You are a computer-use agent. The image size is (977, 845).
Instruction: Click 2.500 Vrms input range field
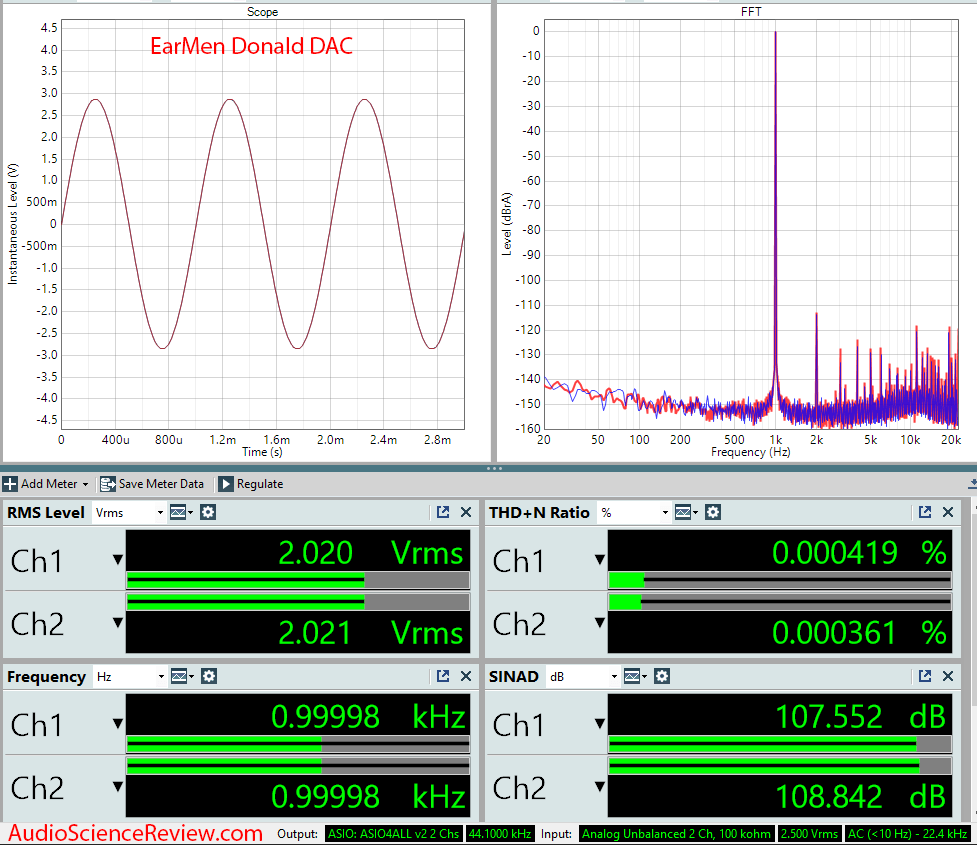point(809,834)
